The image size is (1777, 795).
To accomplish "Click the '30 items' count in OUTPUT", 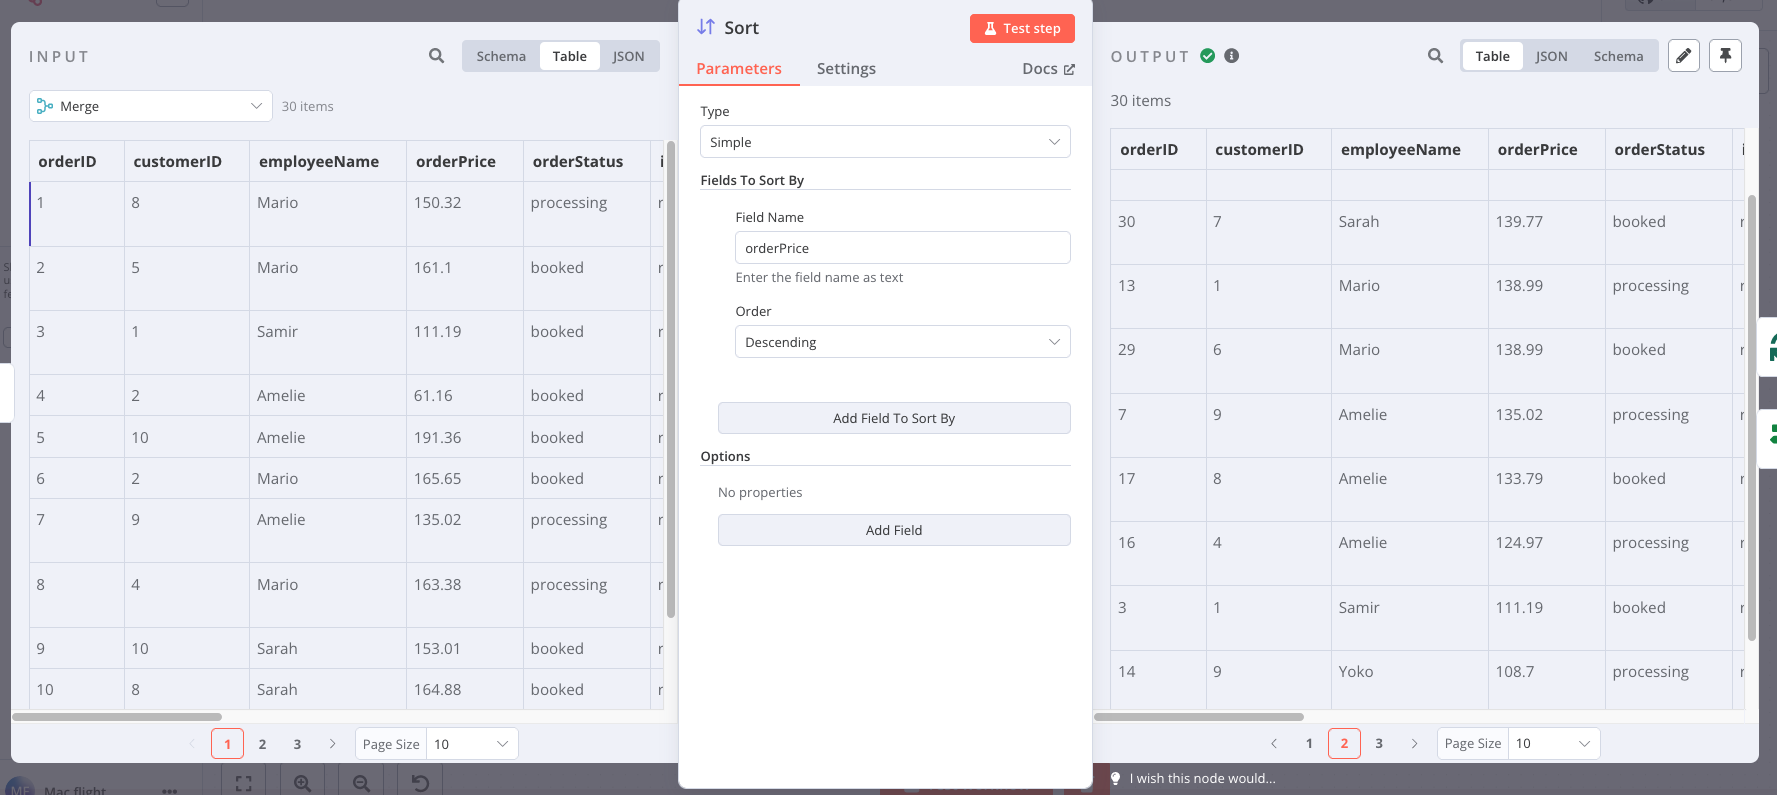I will pyautogui.click(x=1140, y=100).
